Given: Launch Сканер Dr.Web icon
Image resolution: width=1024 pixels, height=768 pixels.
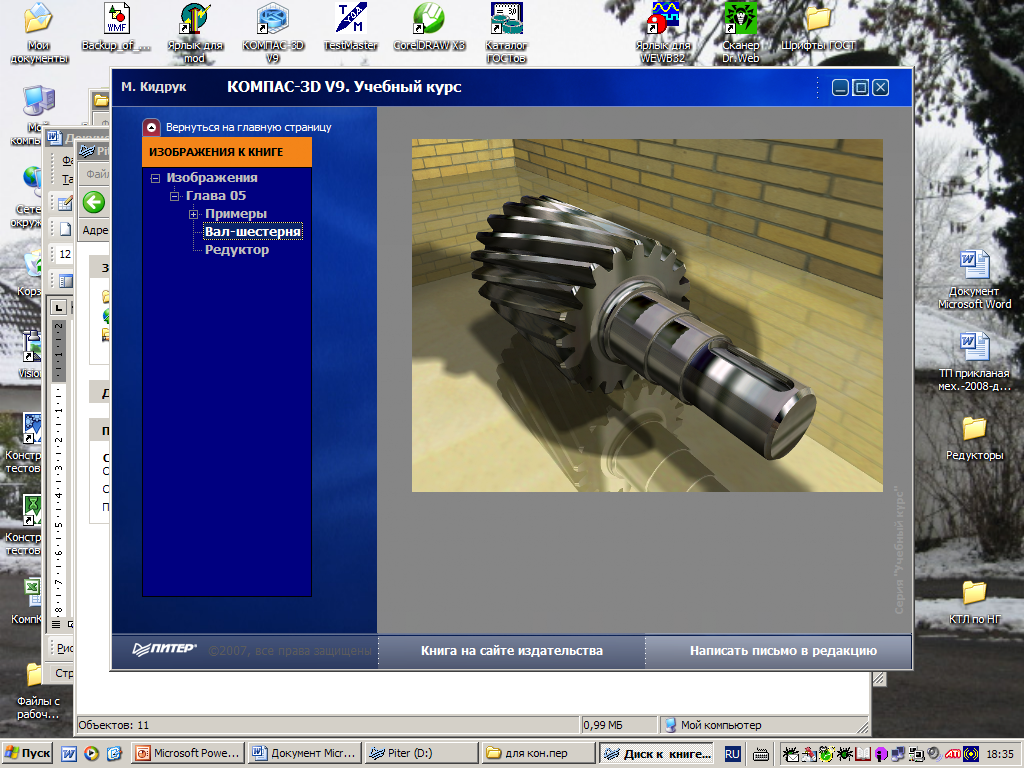Looking at the screenshot, I should click(x=741, y=33).
